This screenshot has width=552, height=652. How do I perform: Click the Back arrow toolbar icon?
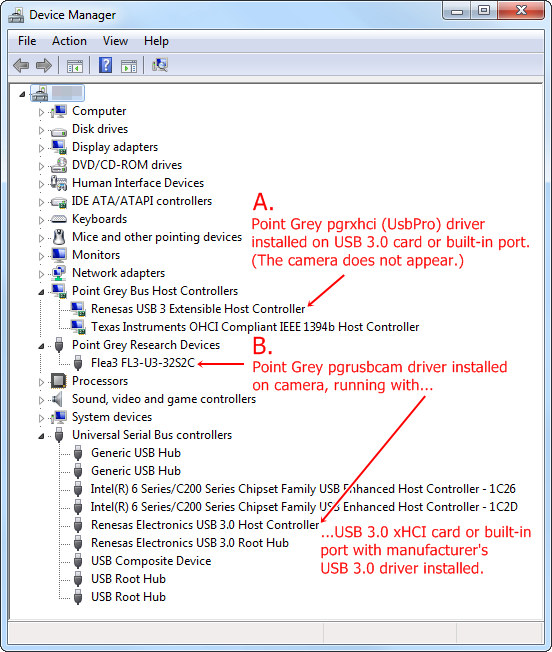pyautogui.click(x=21, y=65)
